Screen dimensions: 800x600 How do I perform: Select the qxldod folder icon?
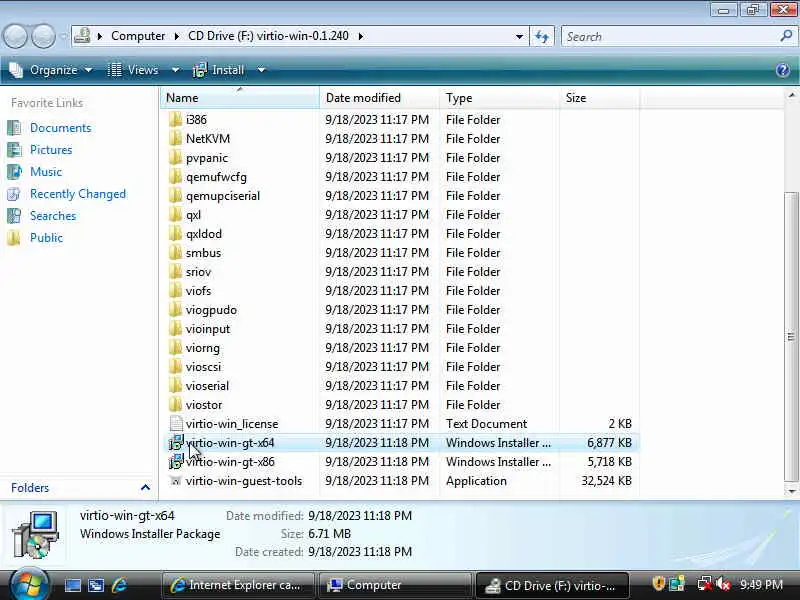(176, 234)
